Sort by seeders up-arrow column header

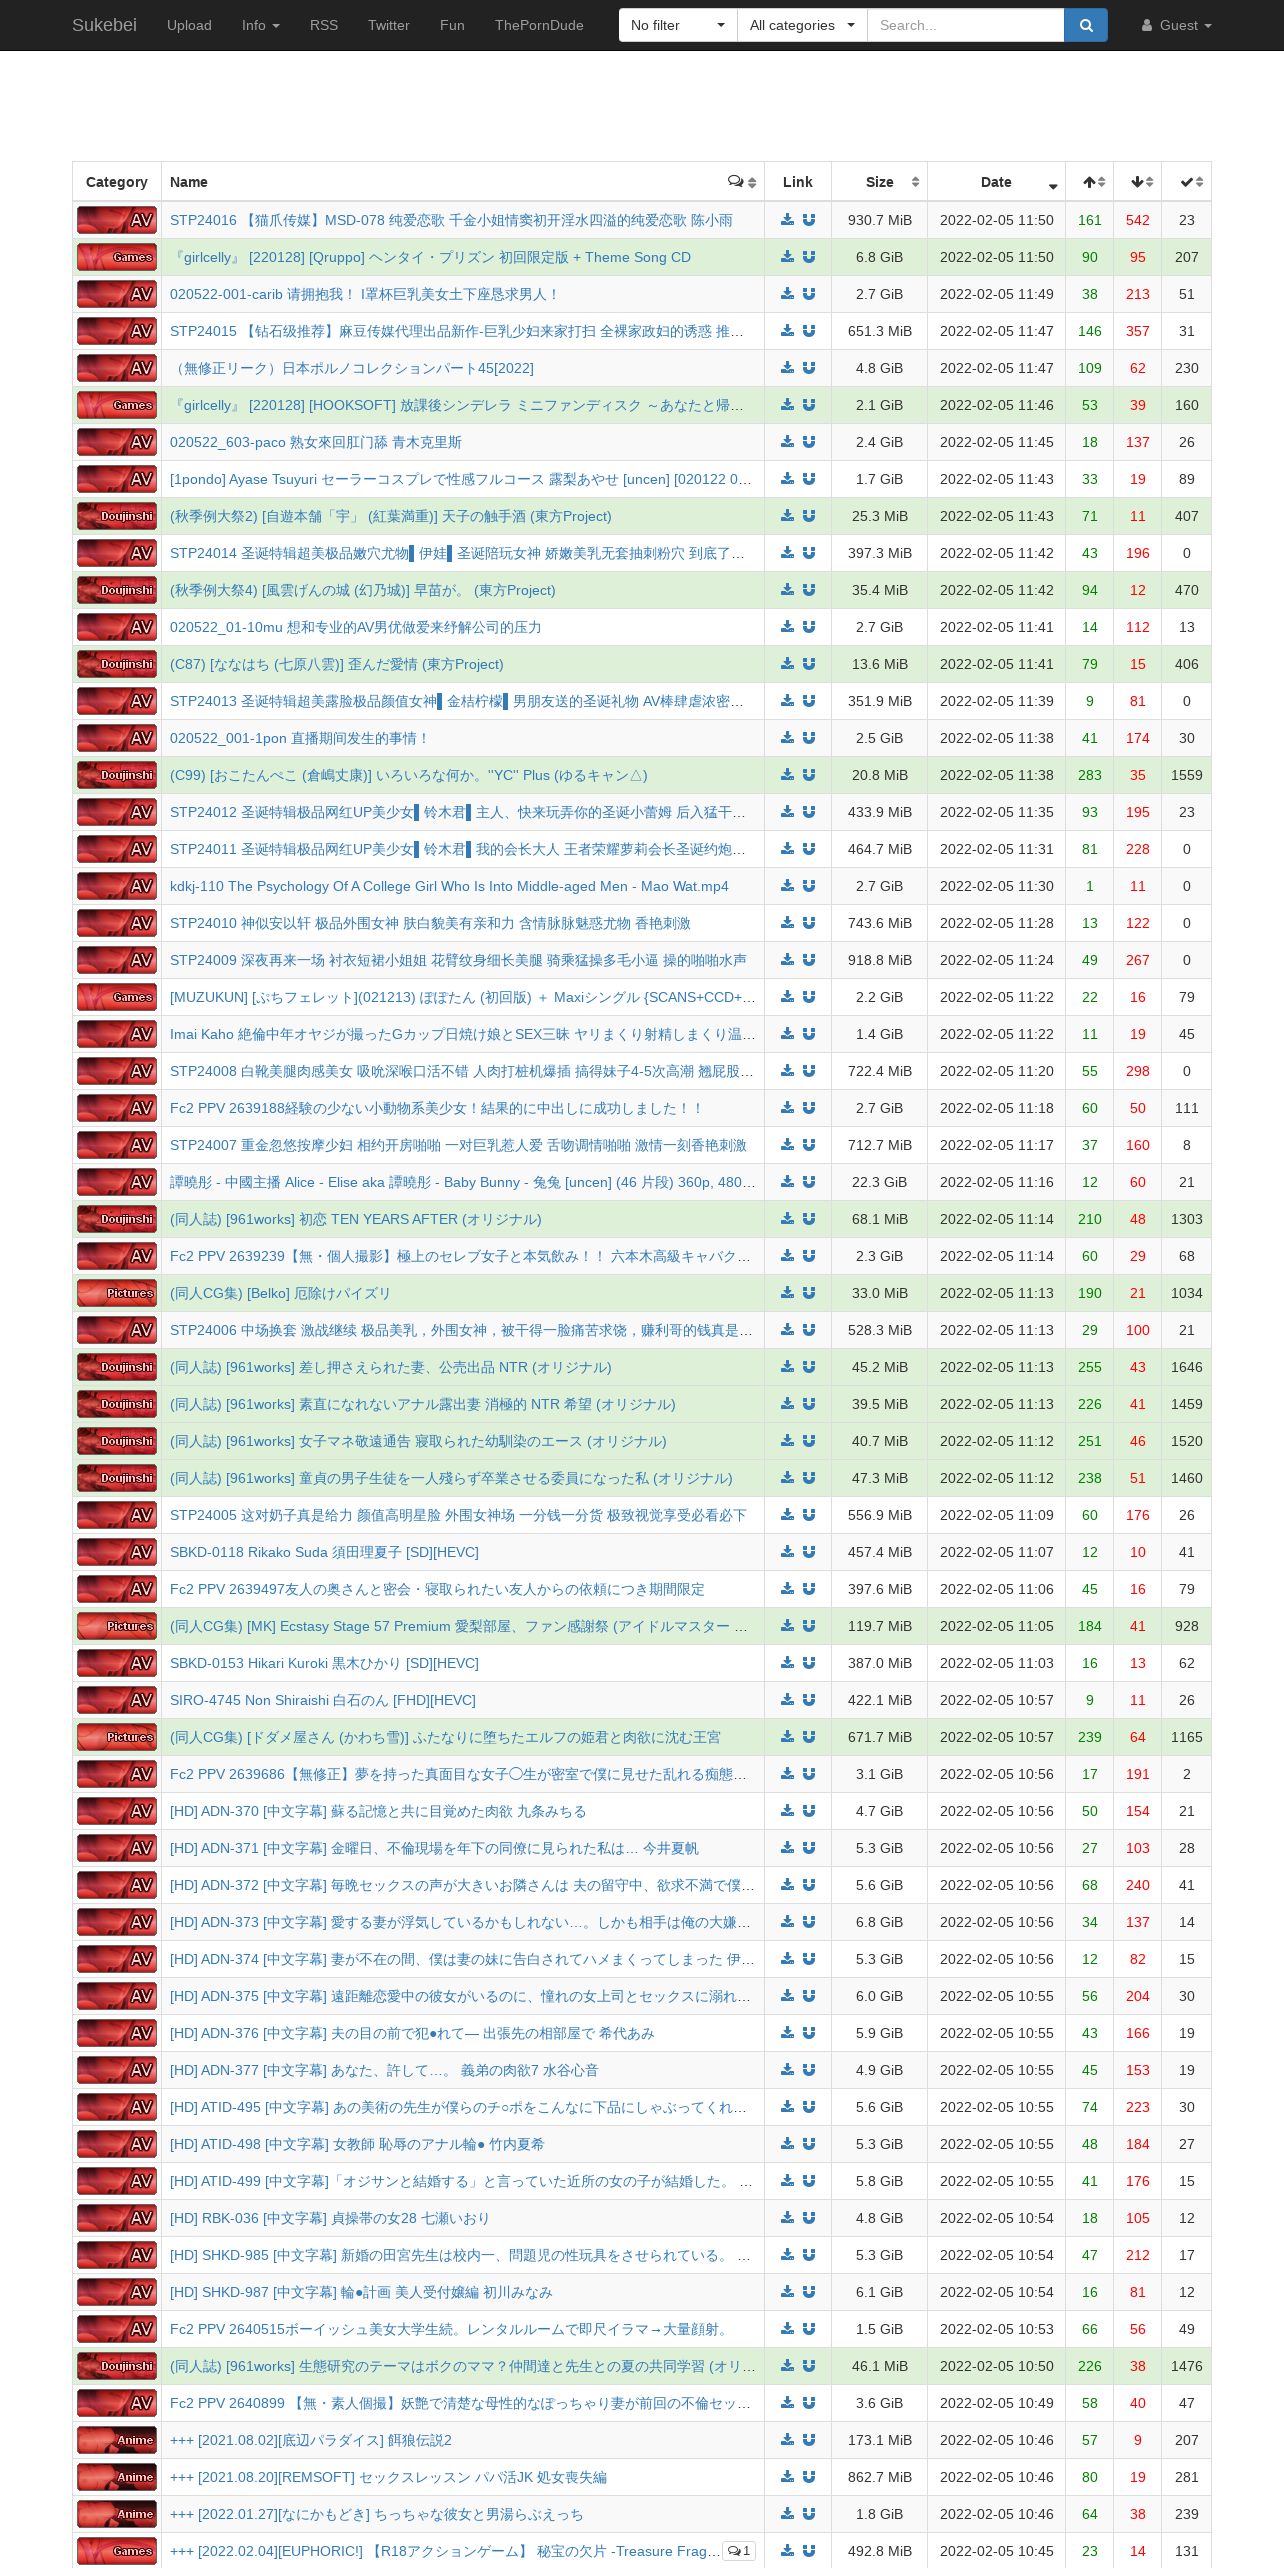pyautogui.click(x=1090, y=182)
